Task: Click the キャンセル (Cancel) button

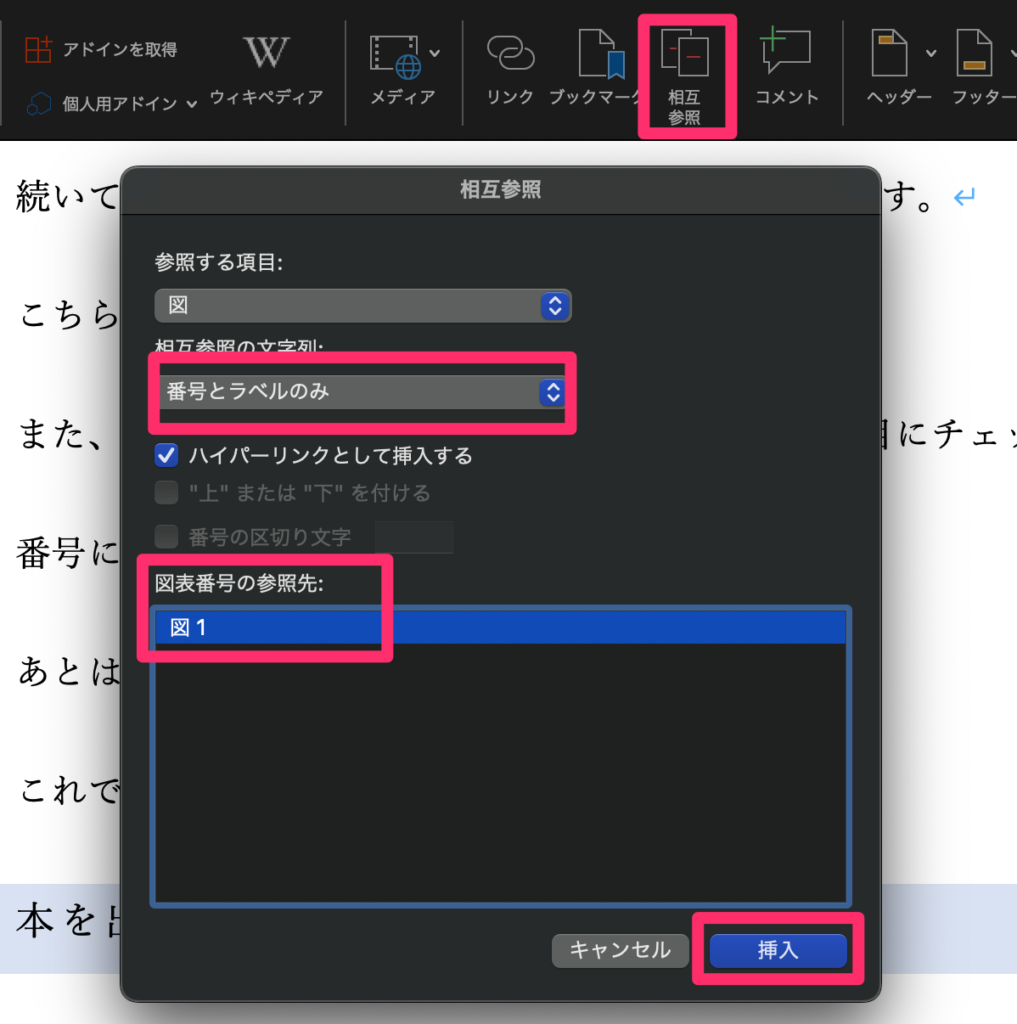Action: pos(620,950)
